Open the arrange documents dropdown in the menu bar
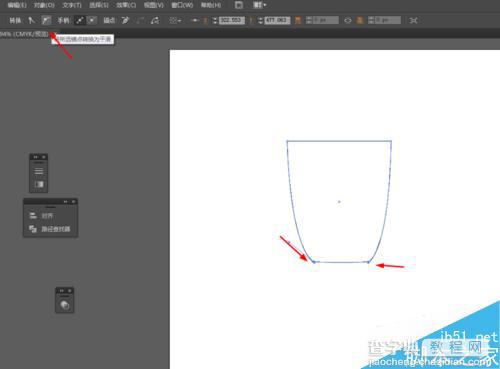Screen dimensions: 500x369 (x=260, y=5)
